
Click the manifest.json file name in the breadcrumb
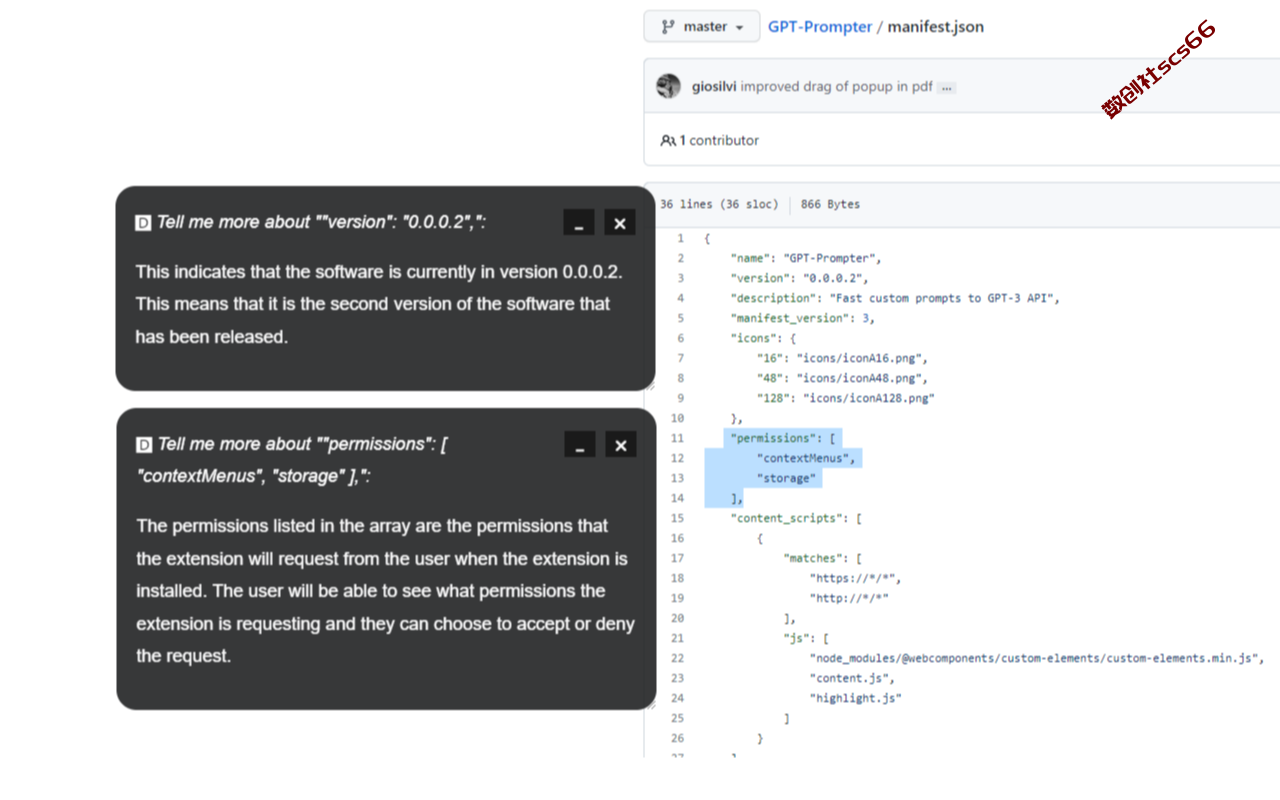936,27
